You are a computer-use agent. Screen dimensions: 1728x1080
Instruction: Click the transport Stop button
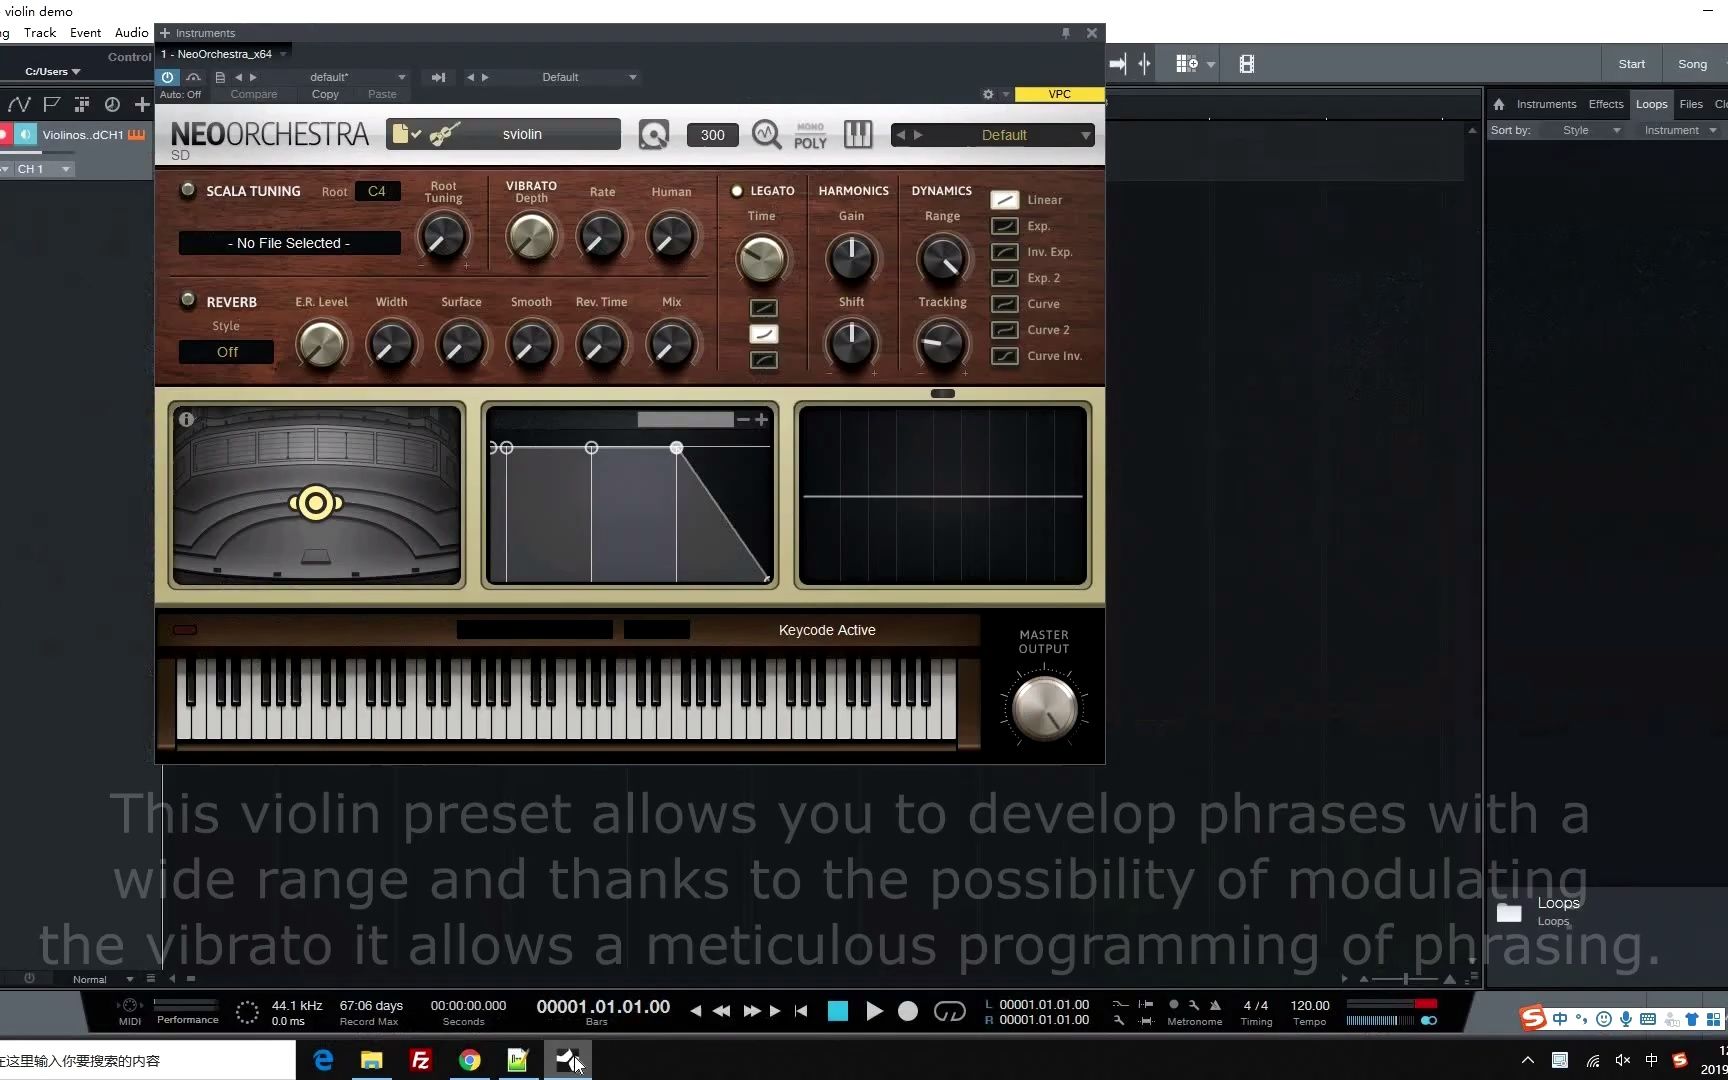838,1011
